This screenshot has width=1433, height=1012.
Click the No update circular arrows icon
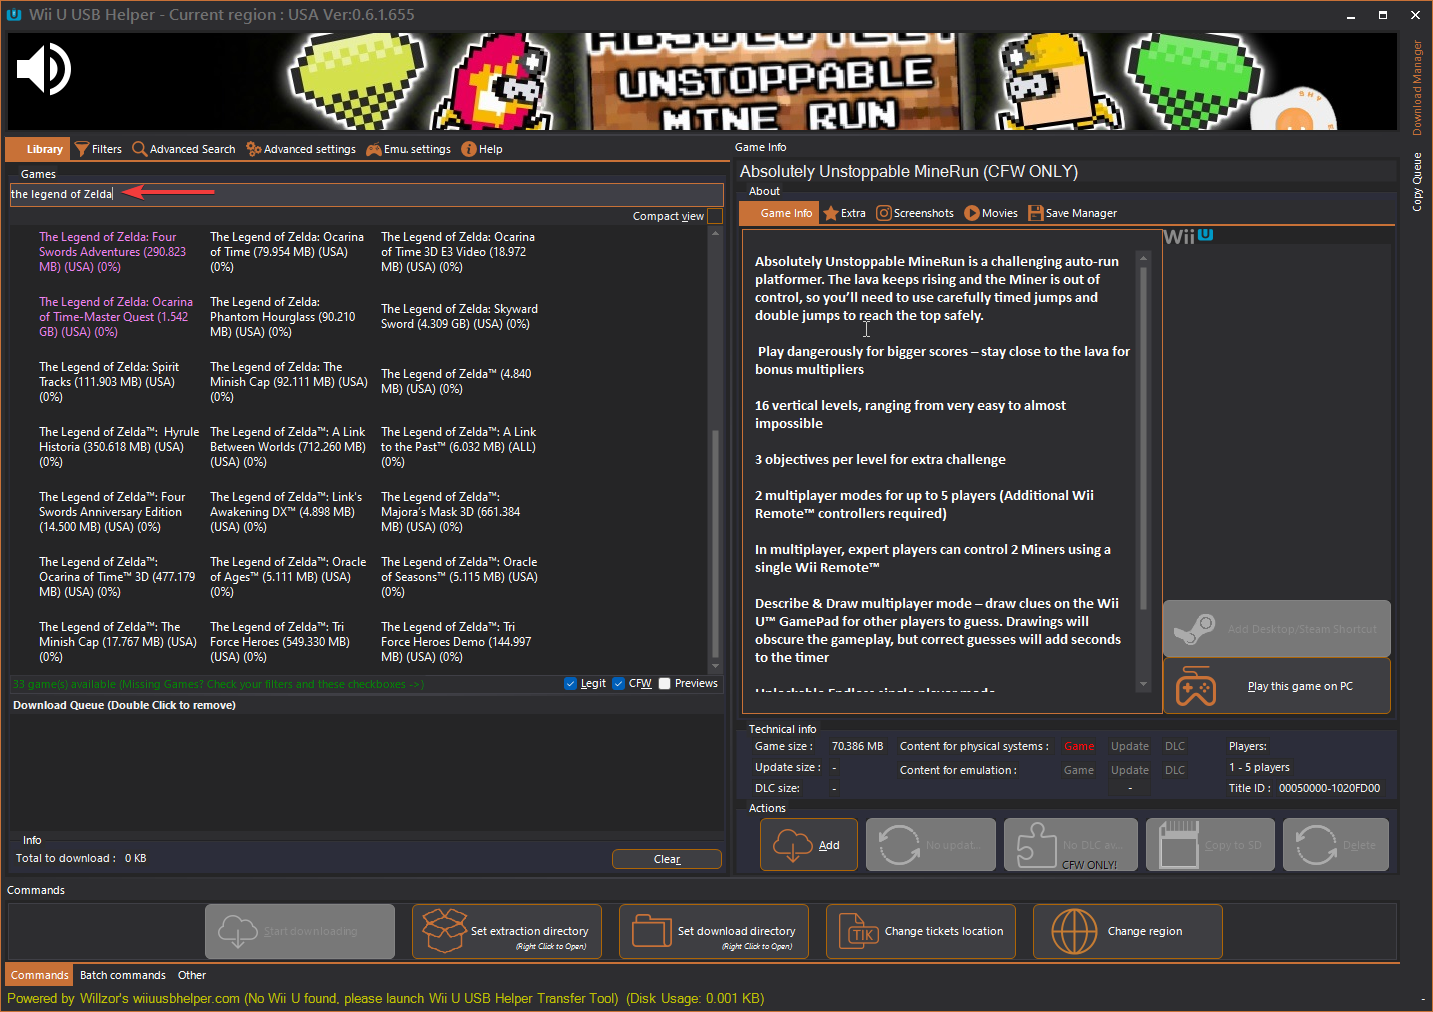(x=899, y=845)
